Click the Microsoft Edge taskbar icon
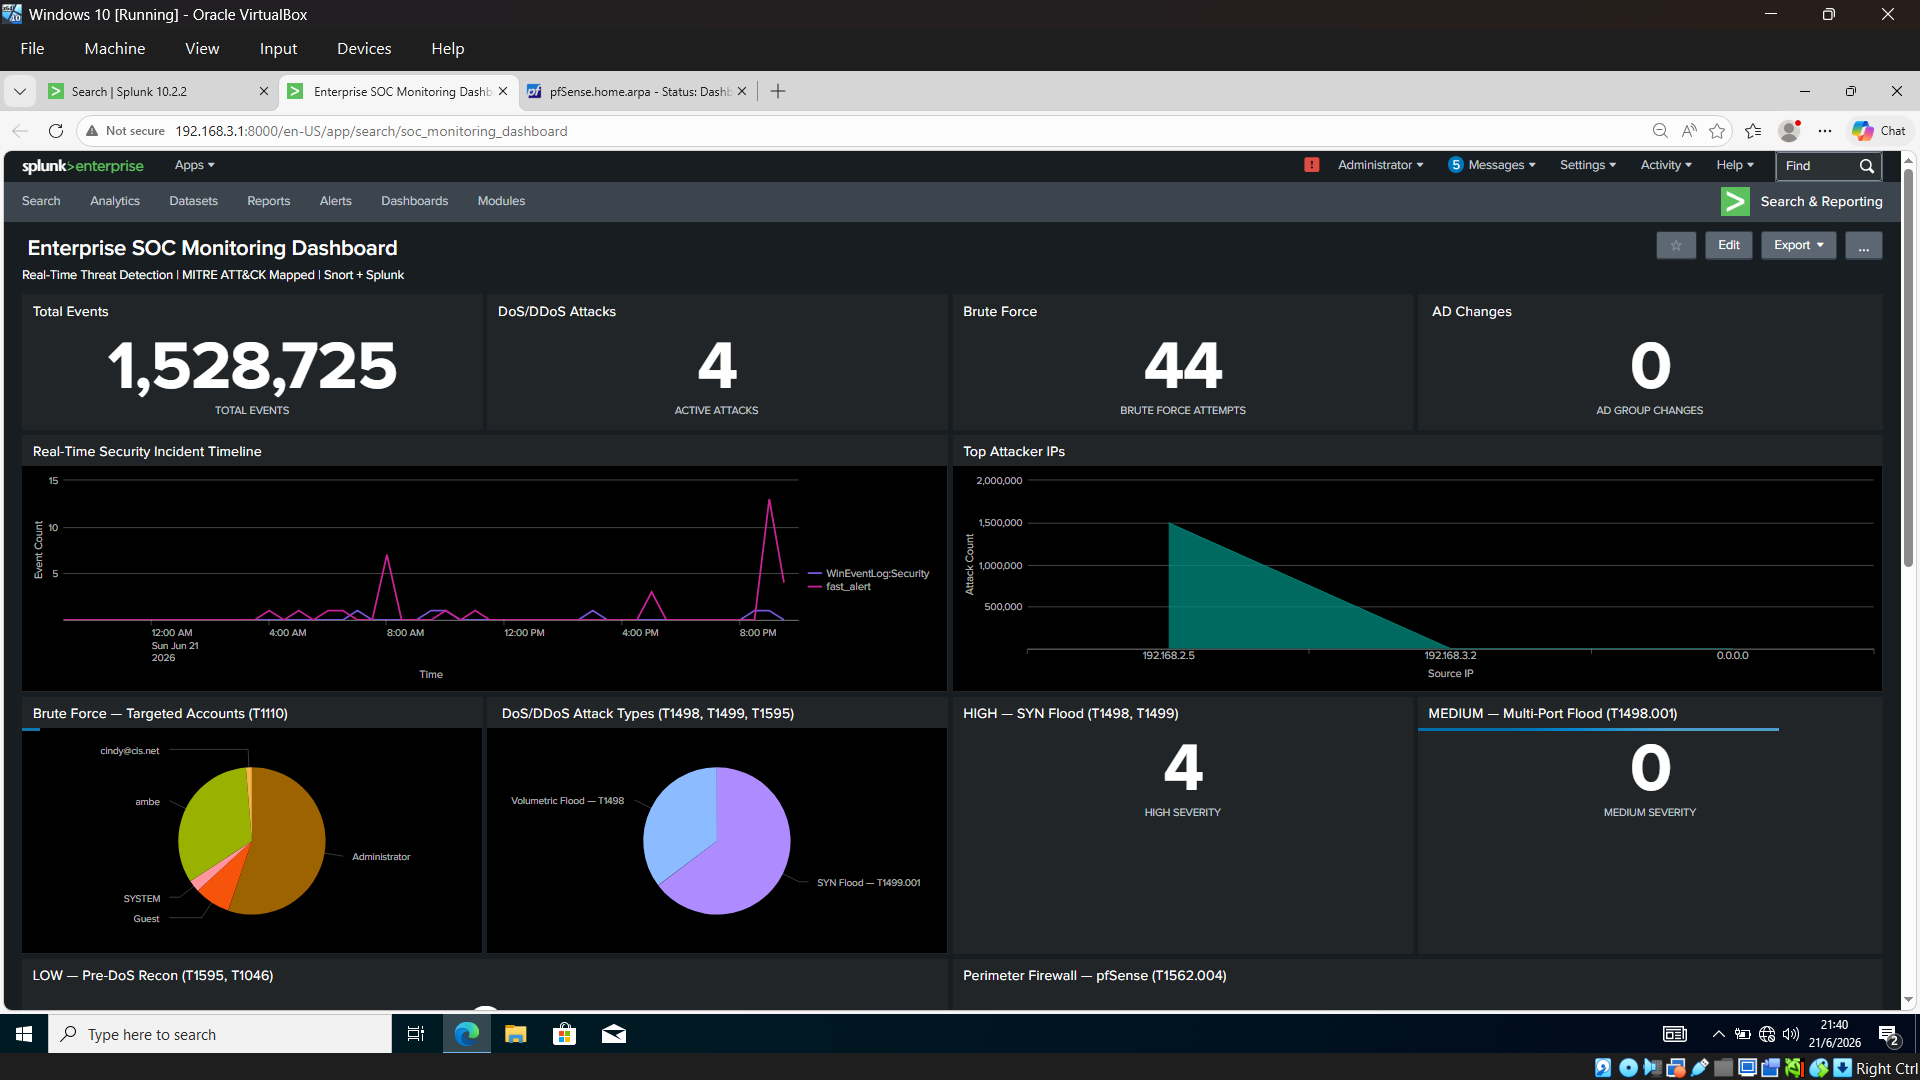Image resolution: width=1920 pixels, height=1080 pixels. tap(467, 1034)
